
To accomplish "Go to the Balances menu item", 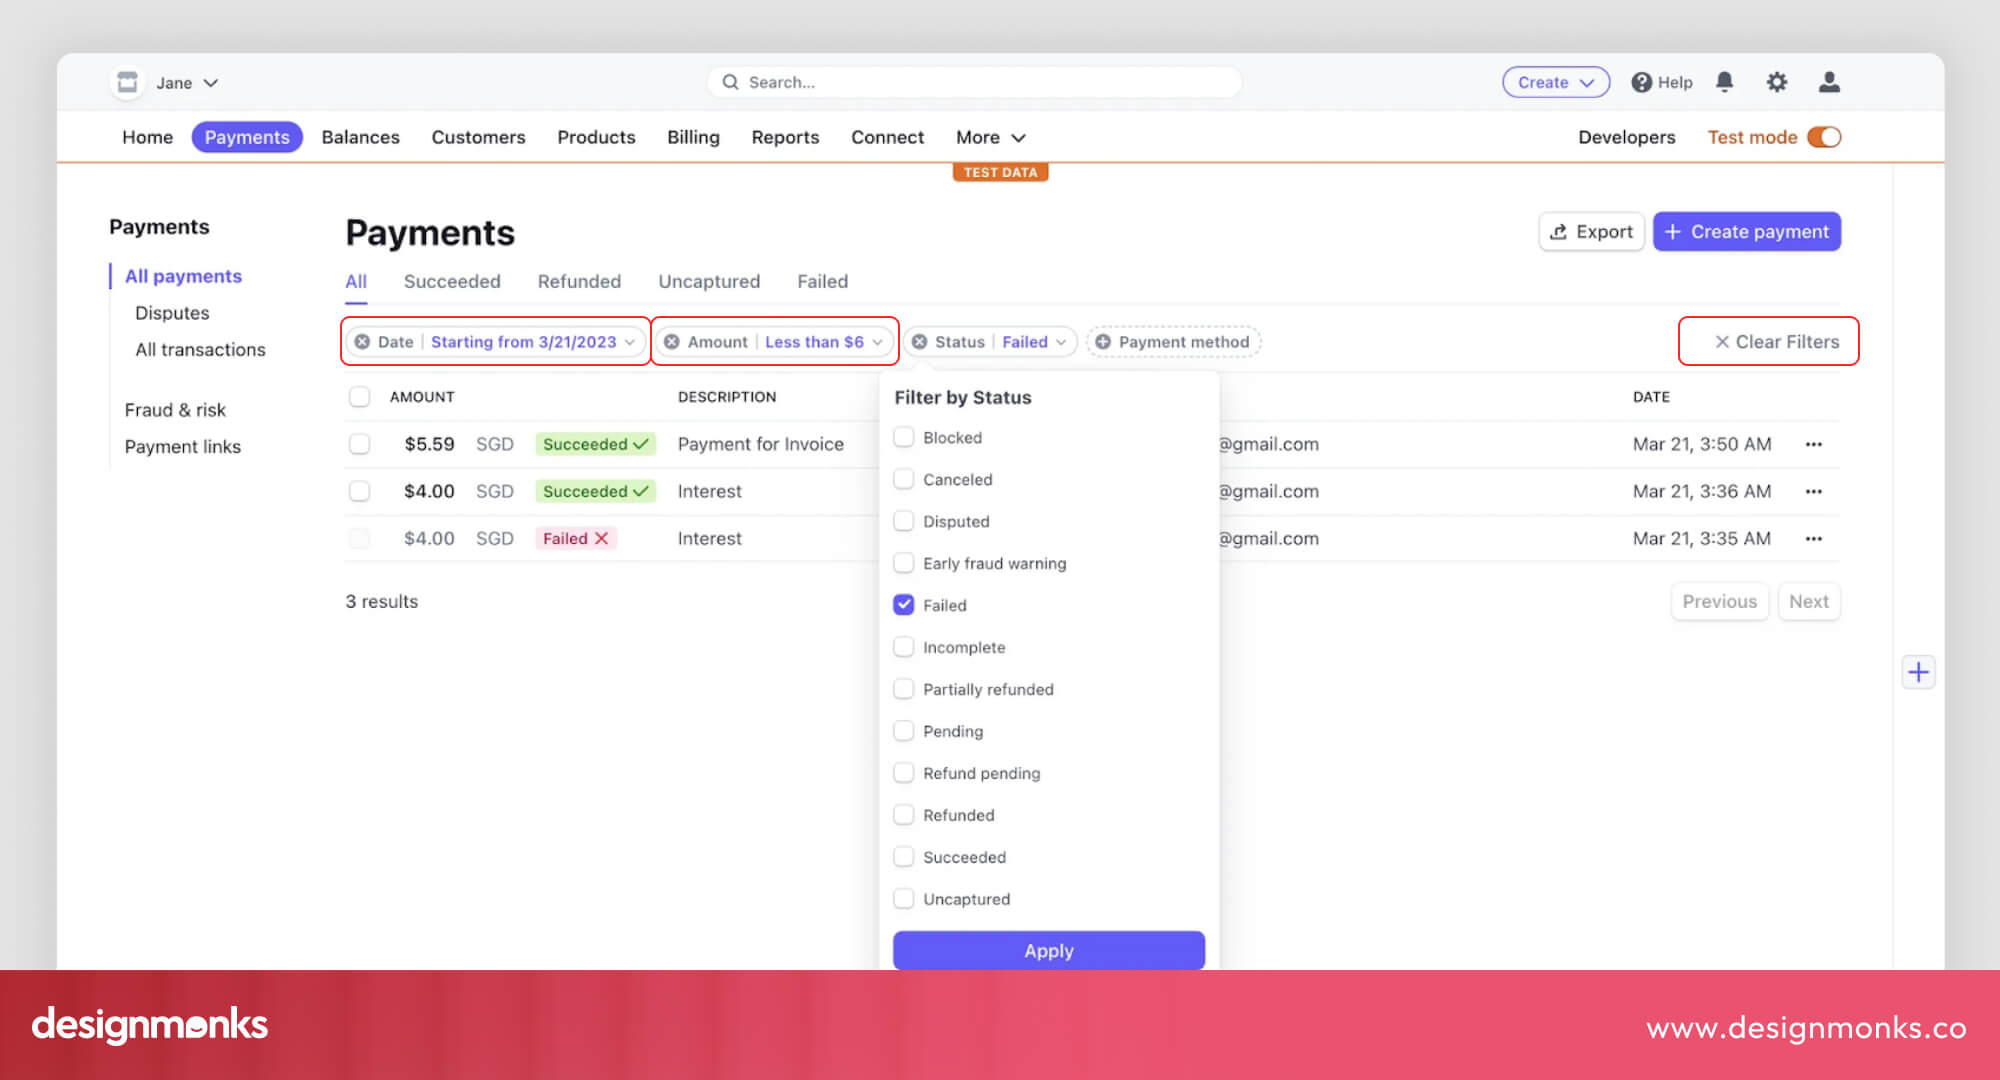I will coord(360,137).
